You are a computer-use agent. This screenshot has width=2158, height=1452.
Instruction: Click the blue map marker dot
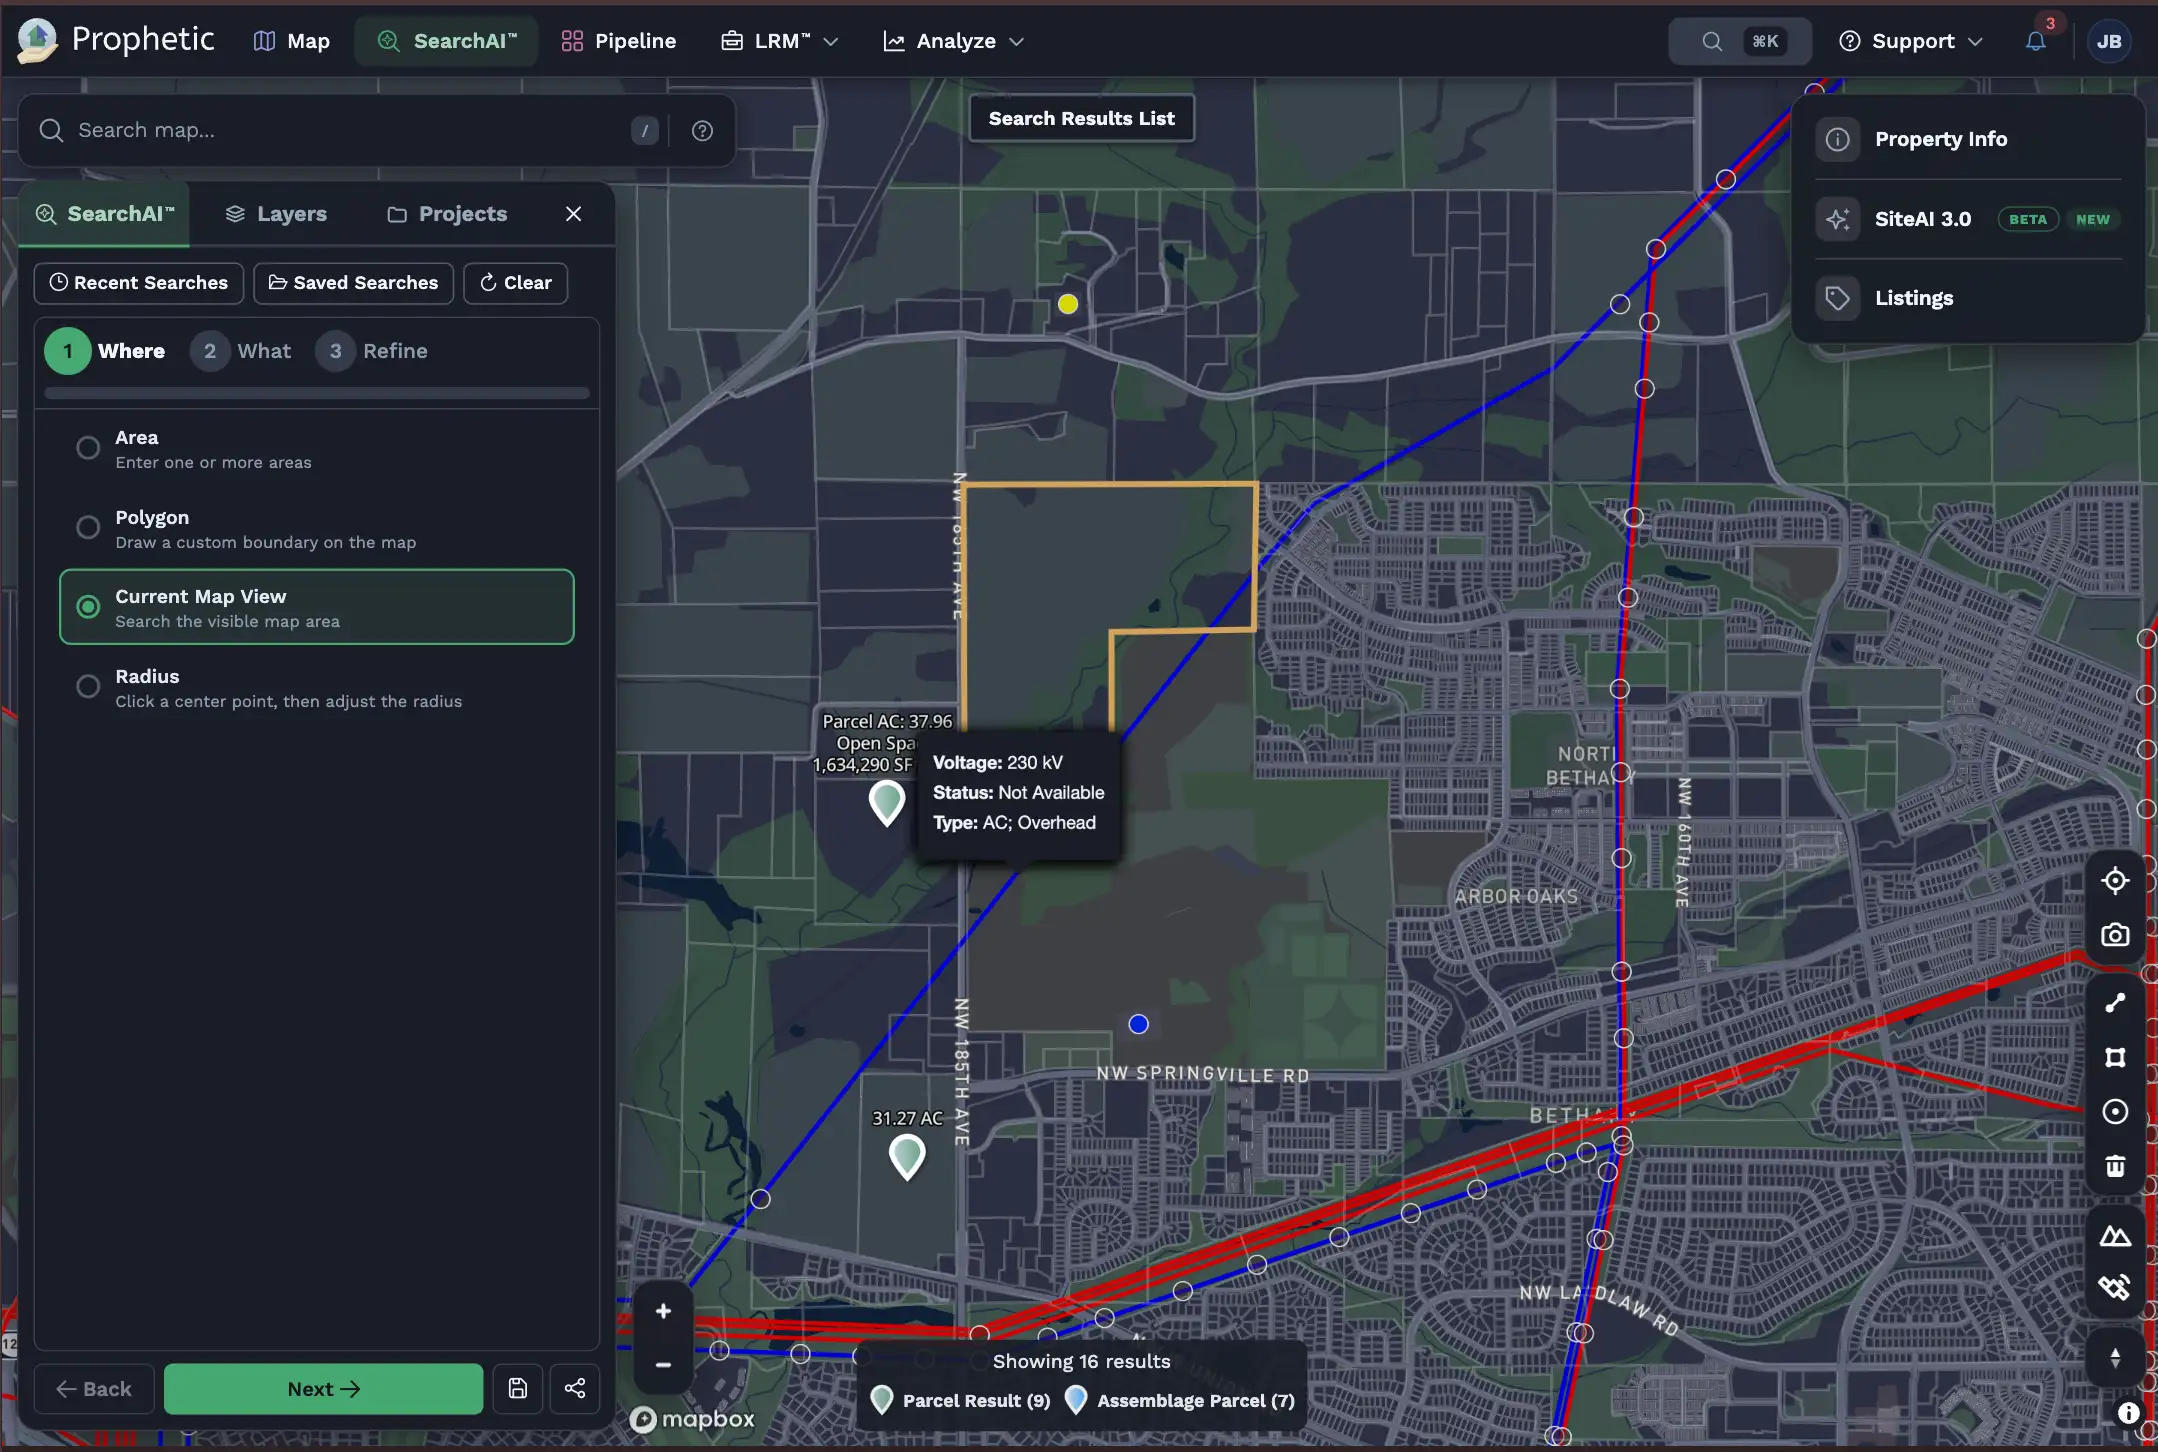click(1138, 1024)
